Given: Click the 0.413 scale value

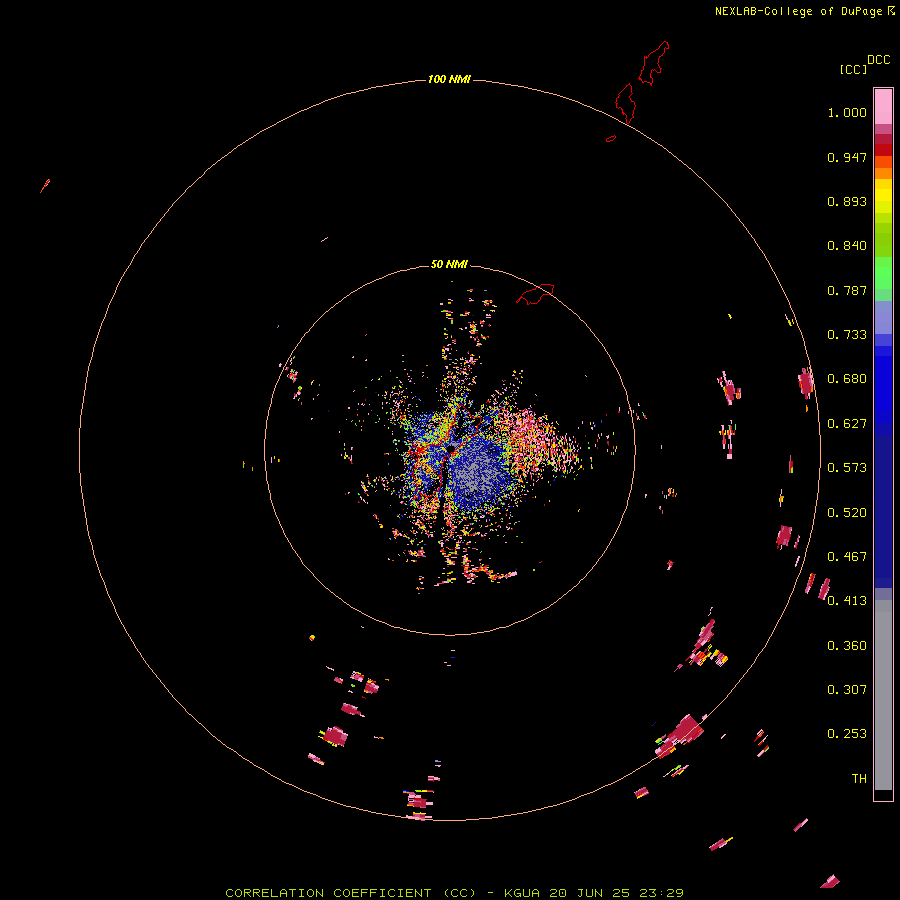Looking at the screenshot, I should (847, 601).
